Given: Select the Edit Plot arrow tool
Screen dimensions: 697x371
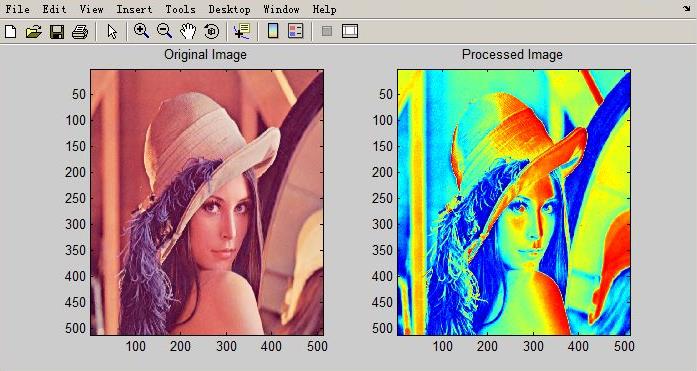Looking at the screenshot, I should pyautogui.click(x=112, y=32).
